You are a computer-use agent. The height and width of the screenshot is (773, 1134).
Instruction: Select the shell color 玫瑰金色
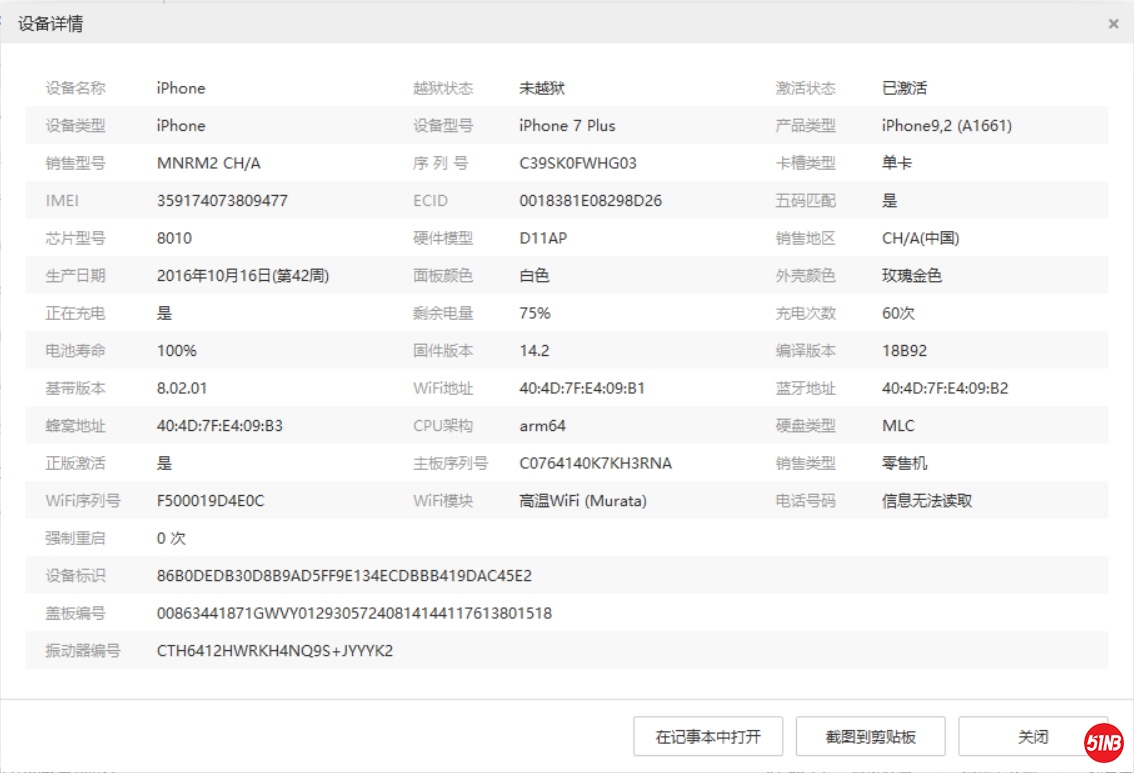coord(911,276)
